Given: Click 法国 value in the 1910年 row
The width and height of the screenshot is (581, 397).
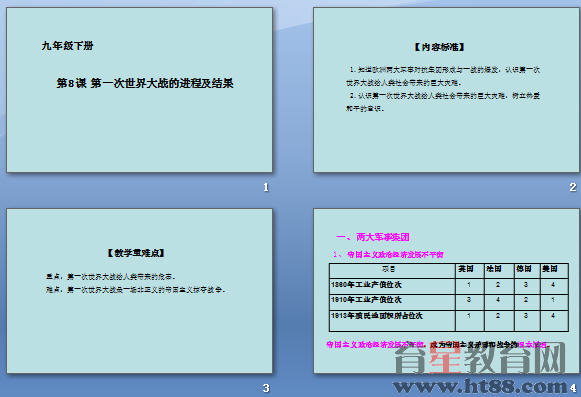Looking at the screenshot, I should pyautogui.click(x=499, y=302).
